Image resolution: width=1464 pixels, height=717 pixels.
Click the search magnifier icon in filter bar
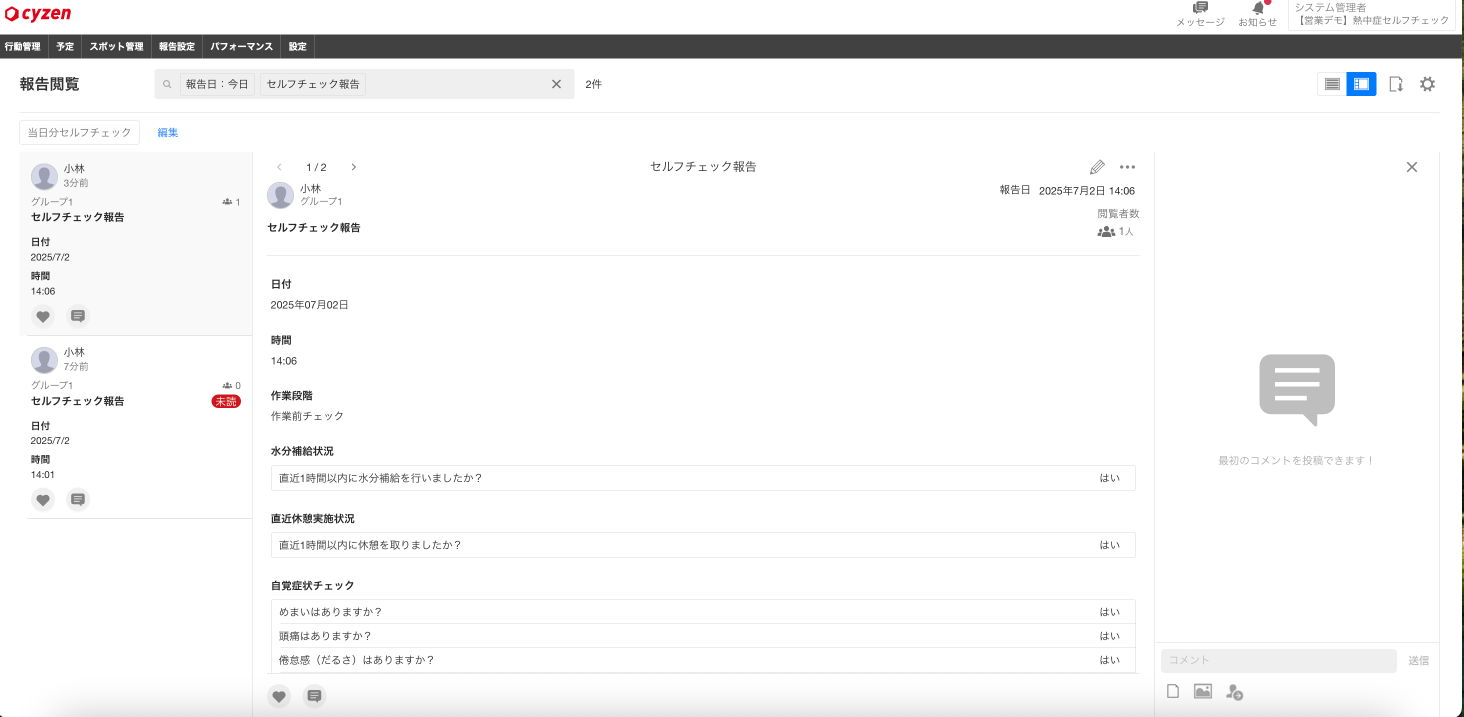point(167,84)
